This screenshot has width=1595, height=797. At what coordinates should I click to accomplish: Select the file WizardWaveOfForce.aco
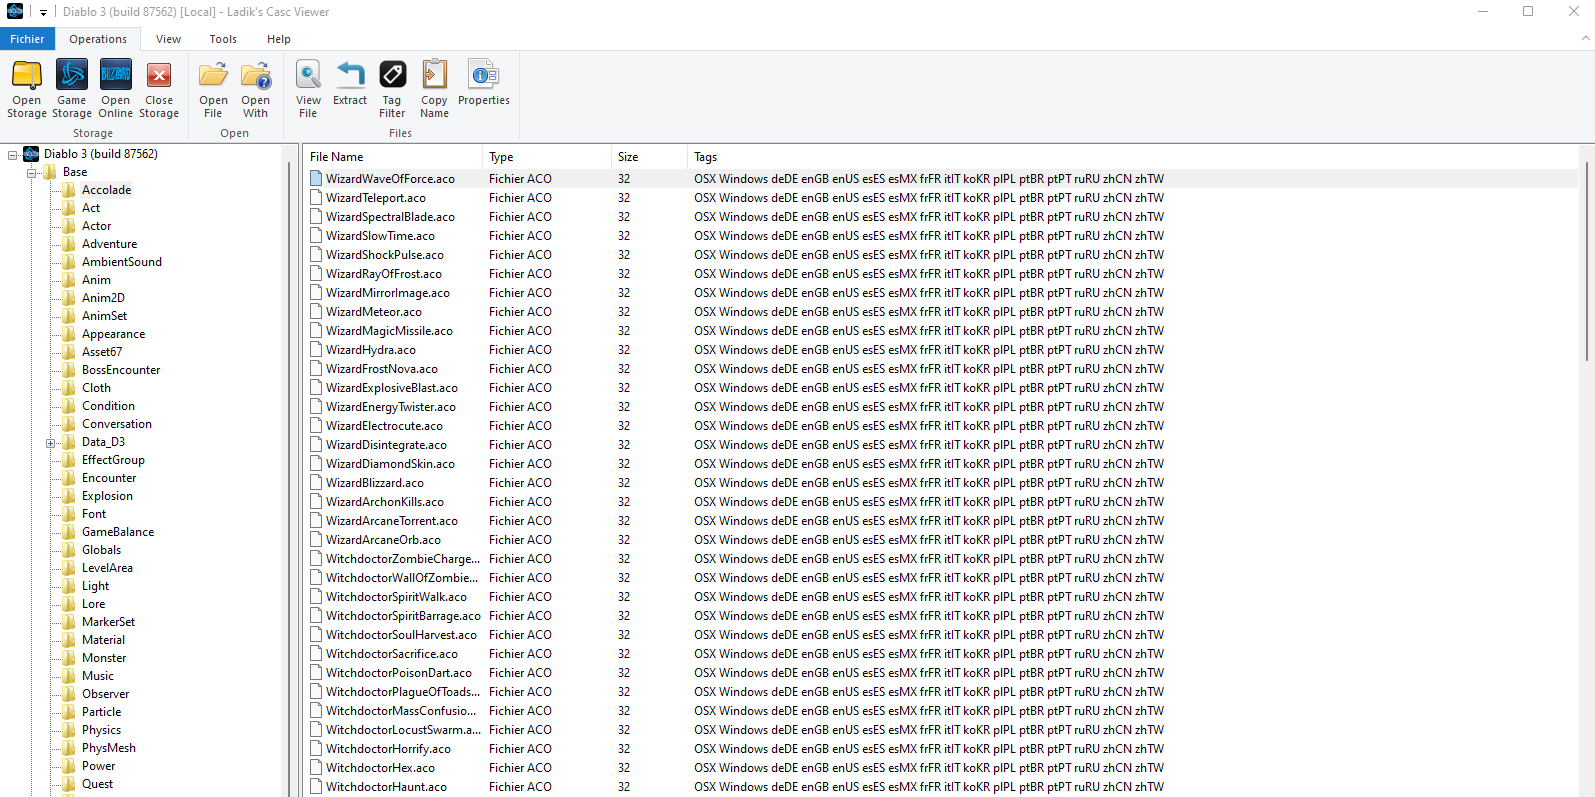tap(390, 179)
